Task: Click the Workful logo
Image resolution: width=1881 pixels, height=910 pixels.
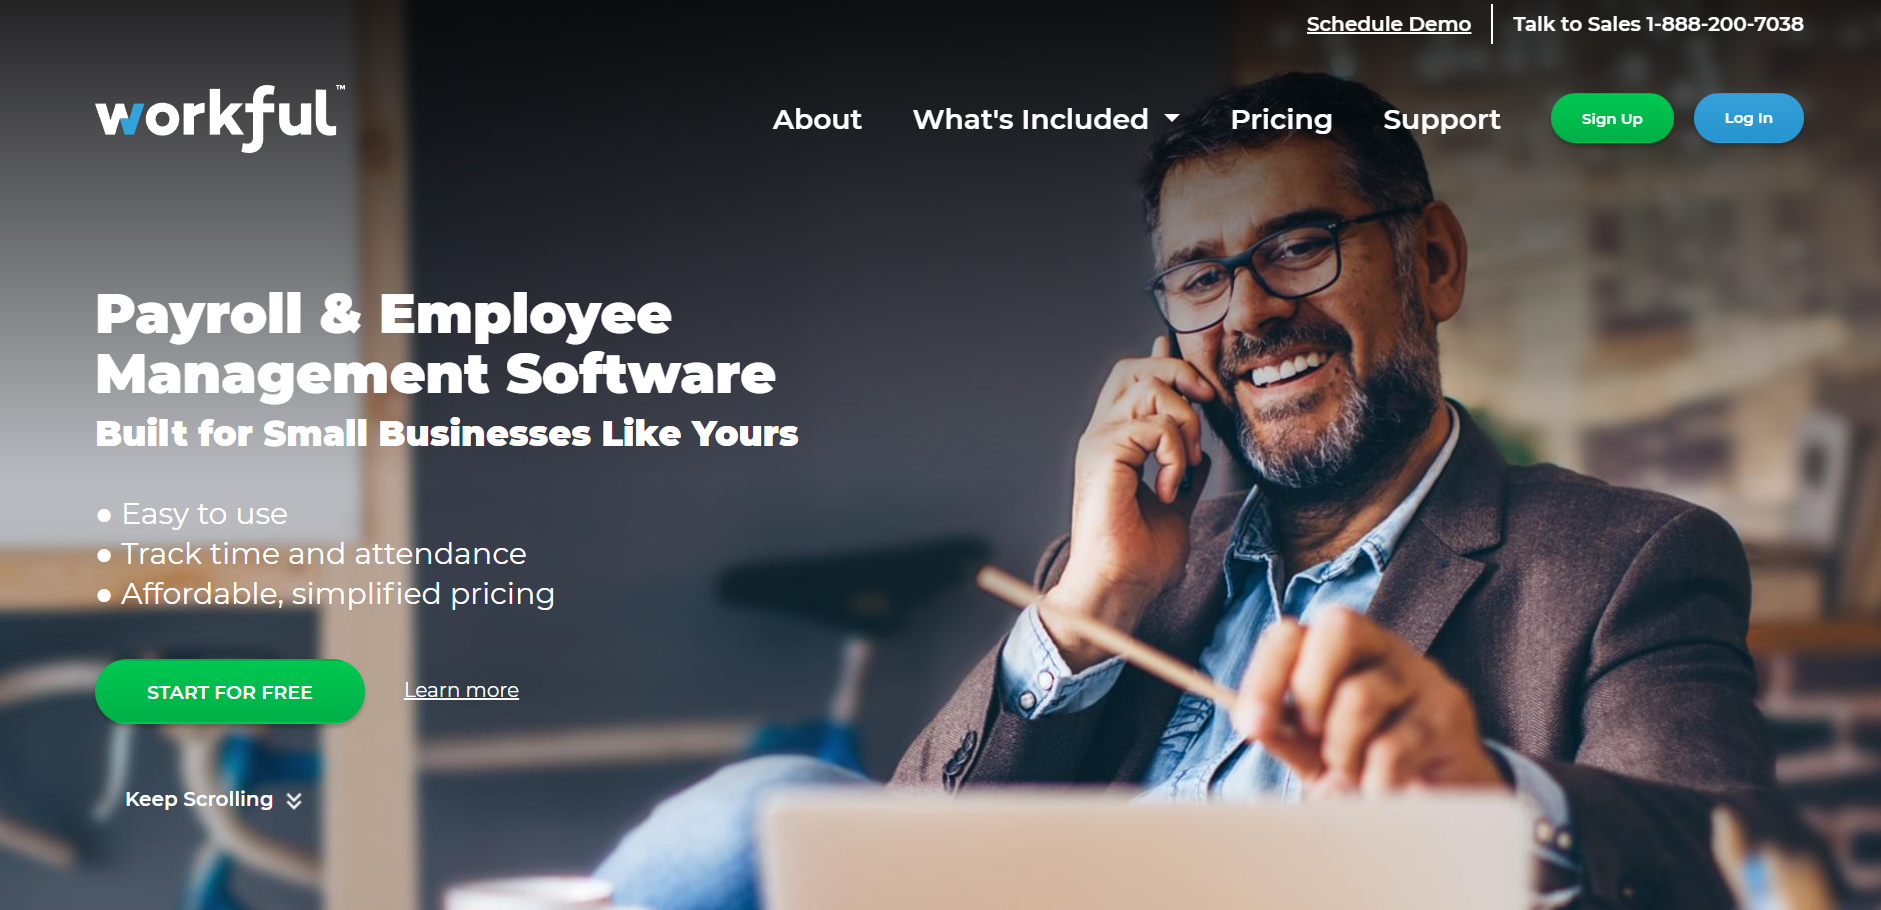Action: 220,118
